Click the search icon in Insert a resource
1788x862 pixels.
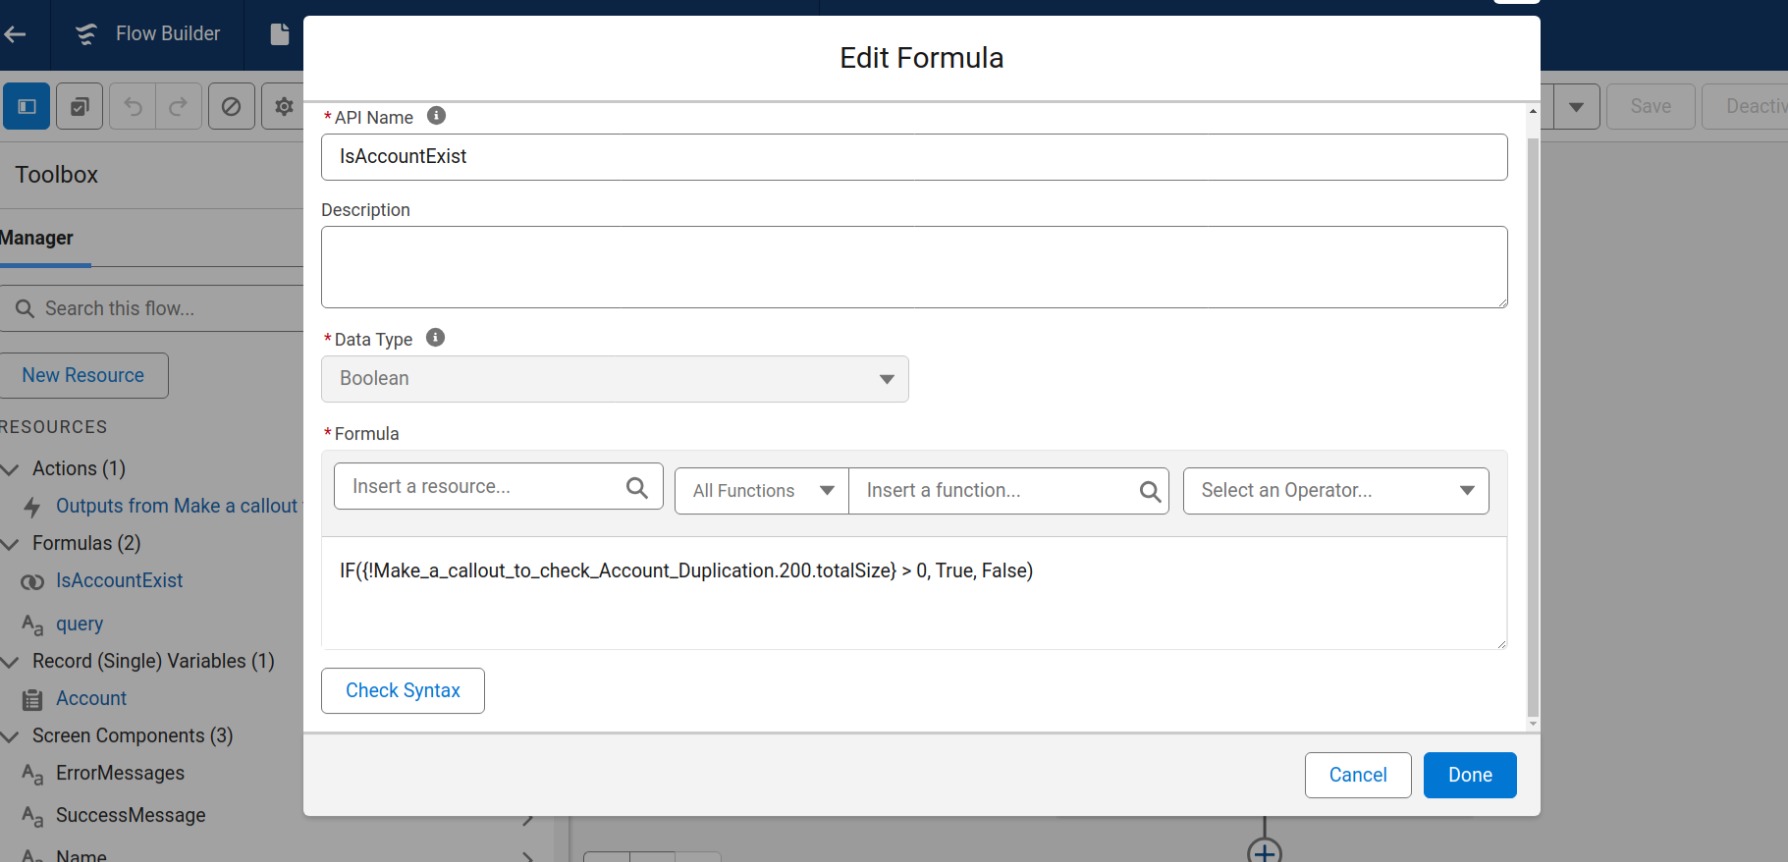636,487
